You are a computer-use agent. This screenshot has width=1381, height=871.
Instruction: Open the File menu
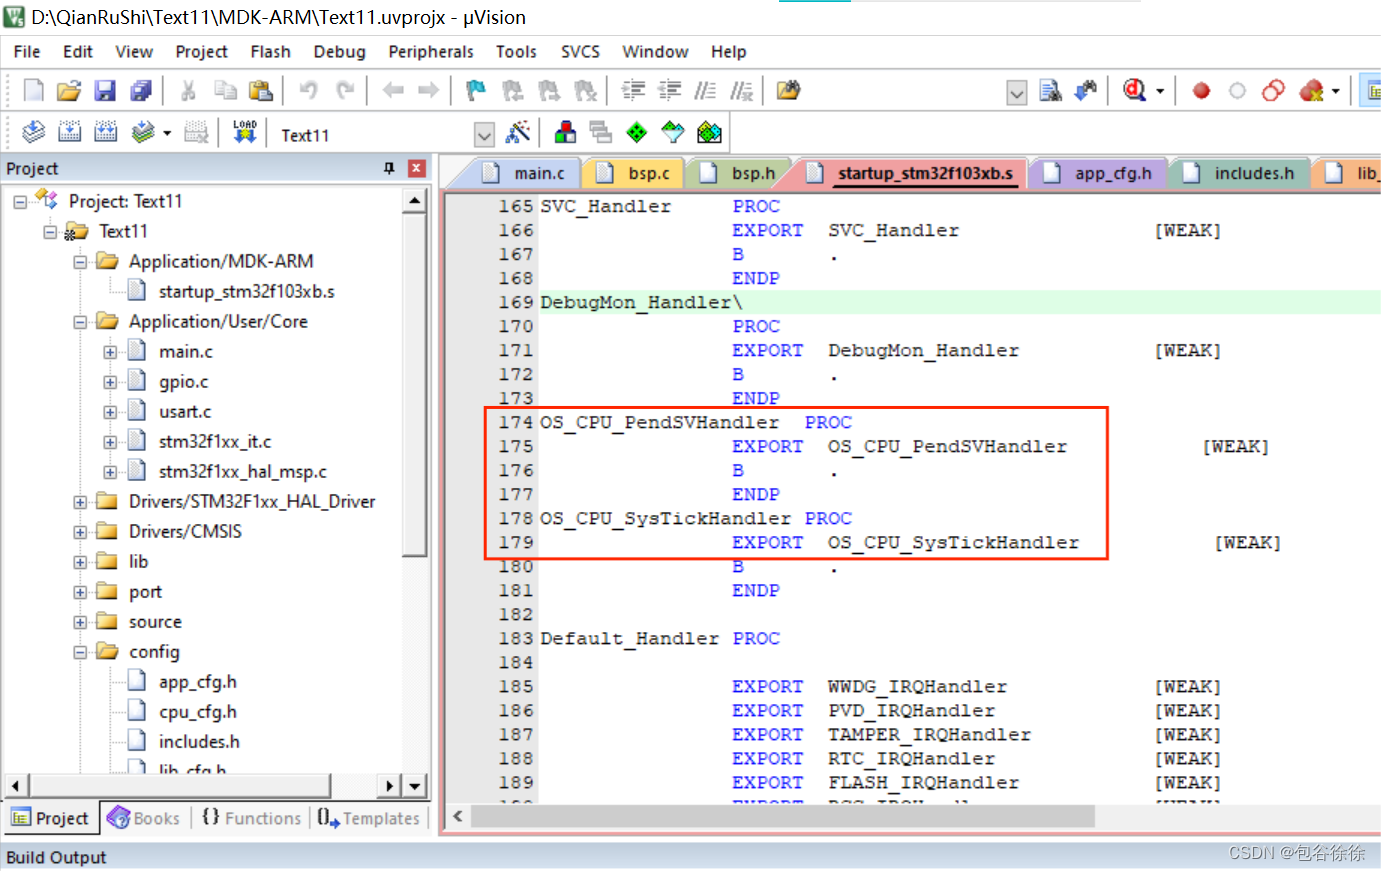pos(27,51)
